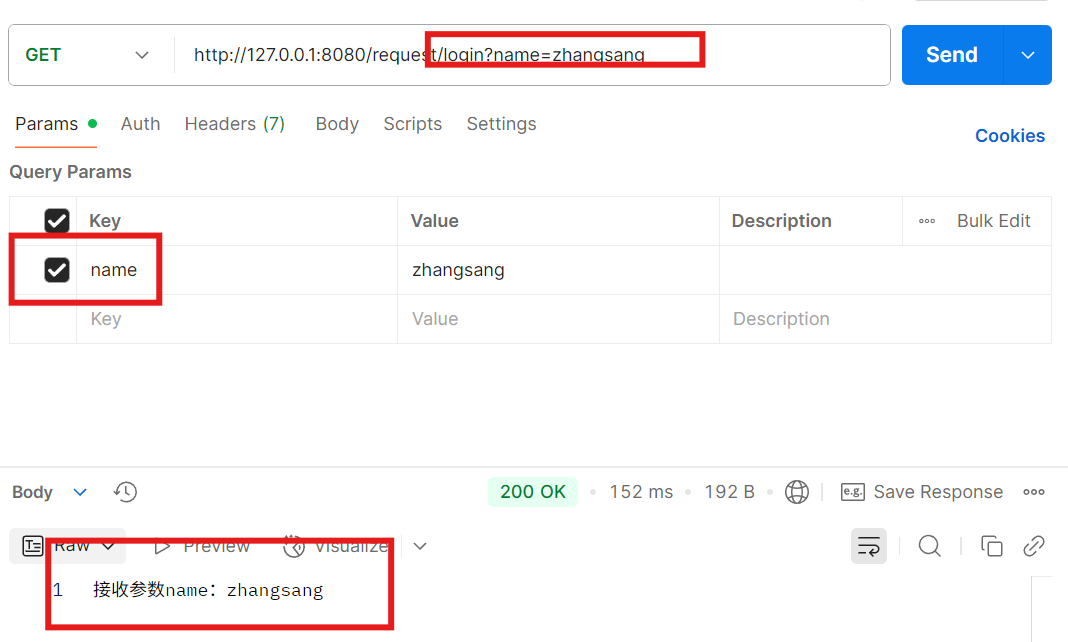
Task: Toggle line wrap in response
Action: coord(868,546)
